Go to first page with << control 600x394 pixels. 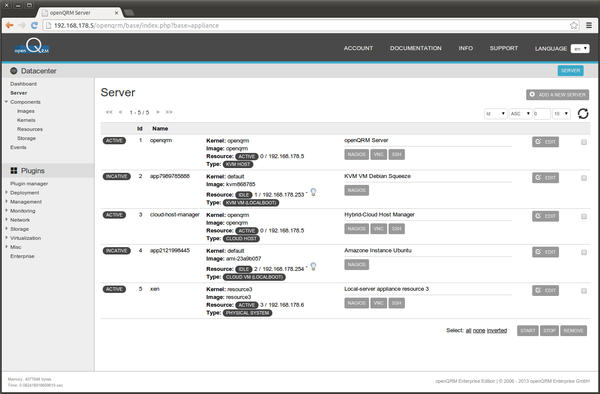click(x=109, y=112)
